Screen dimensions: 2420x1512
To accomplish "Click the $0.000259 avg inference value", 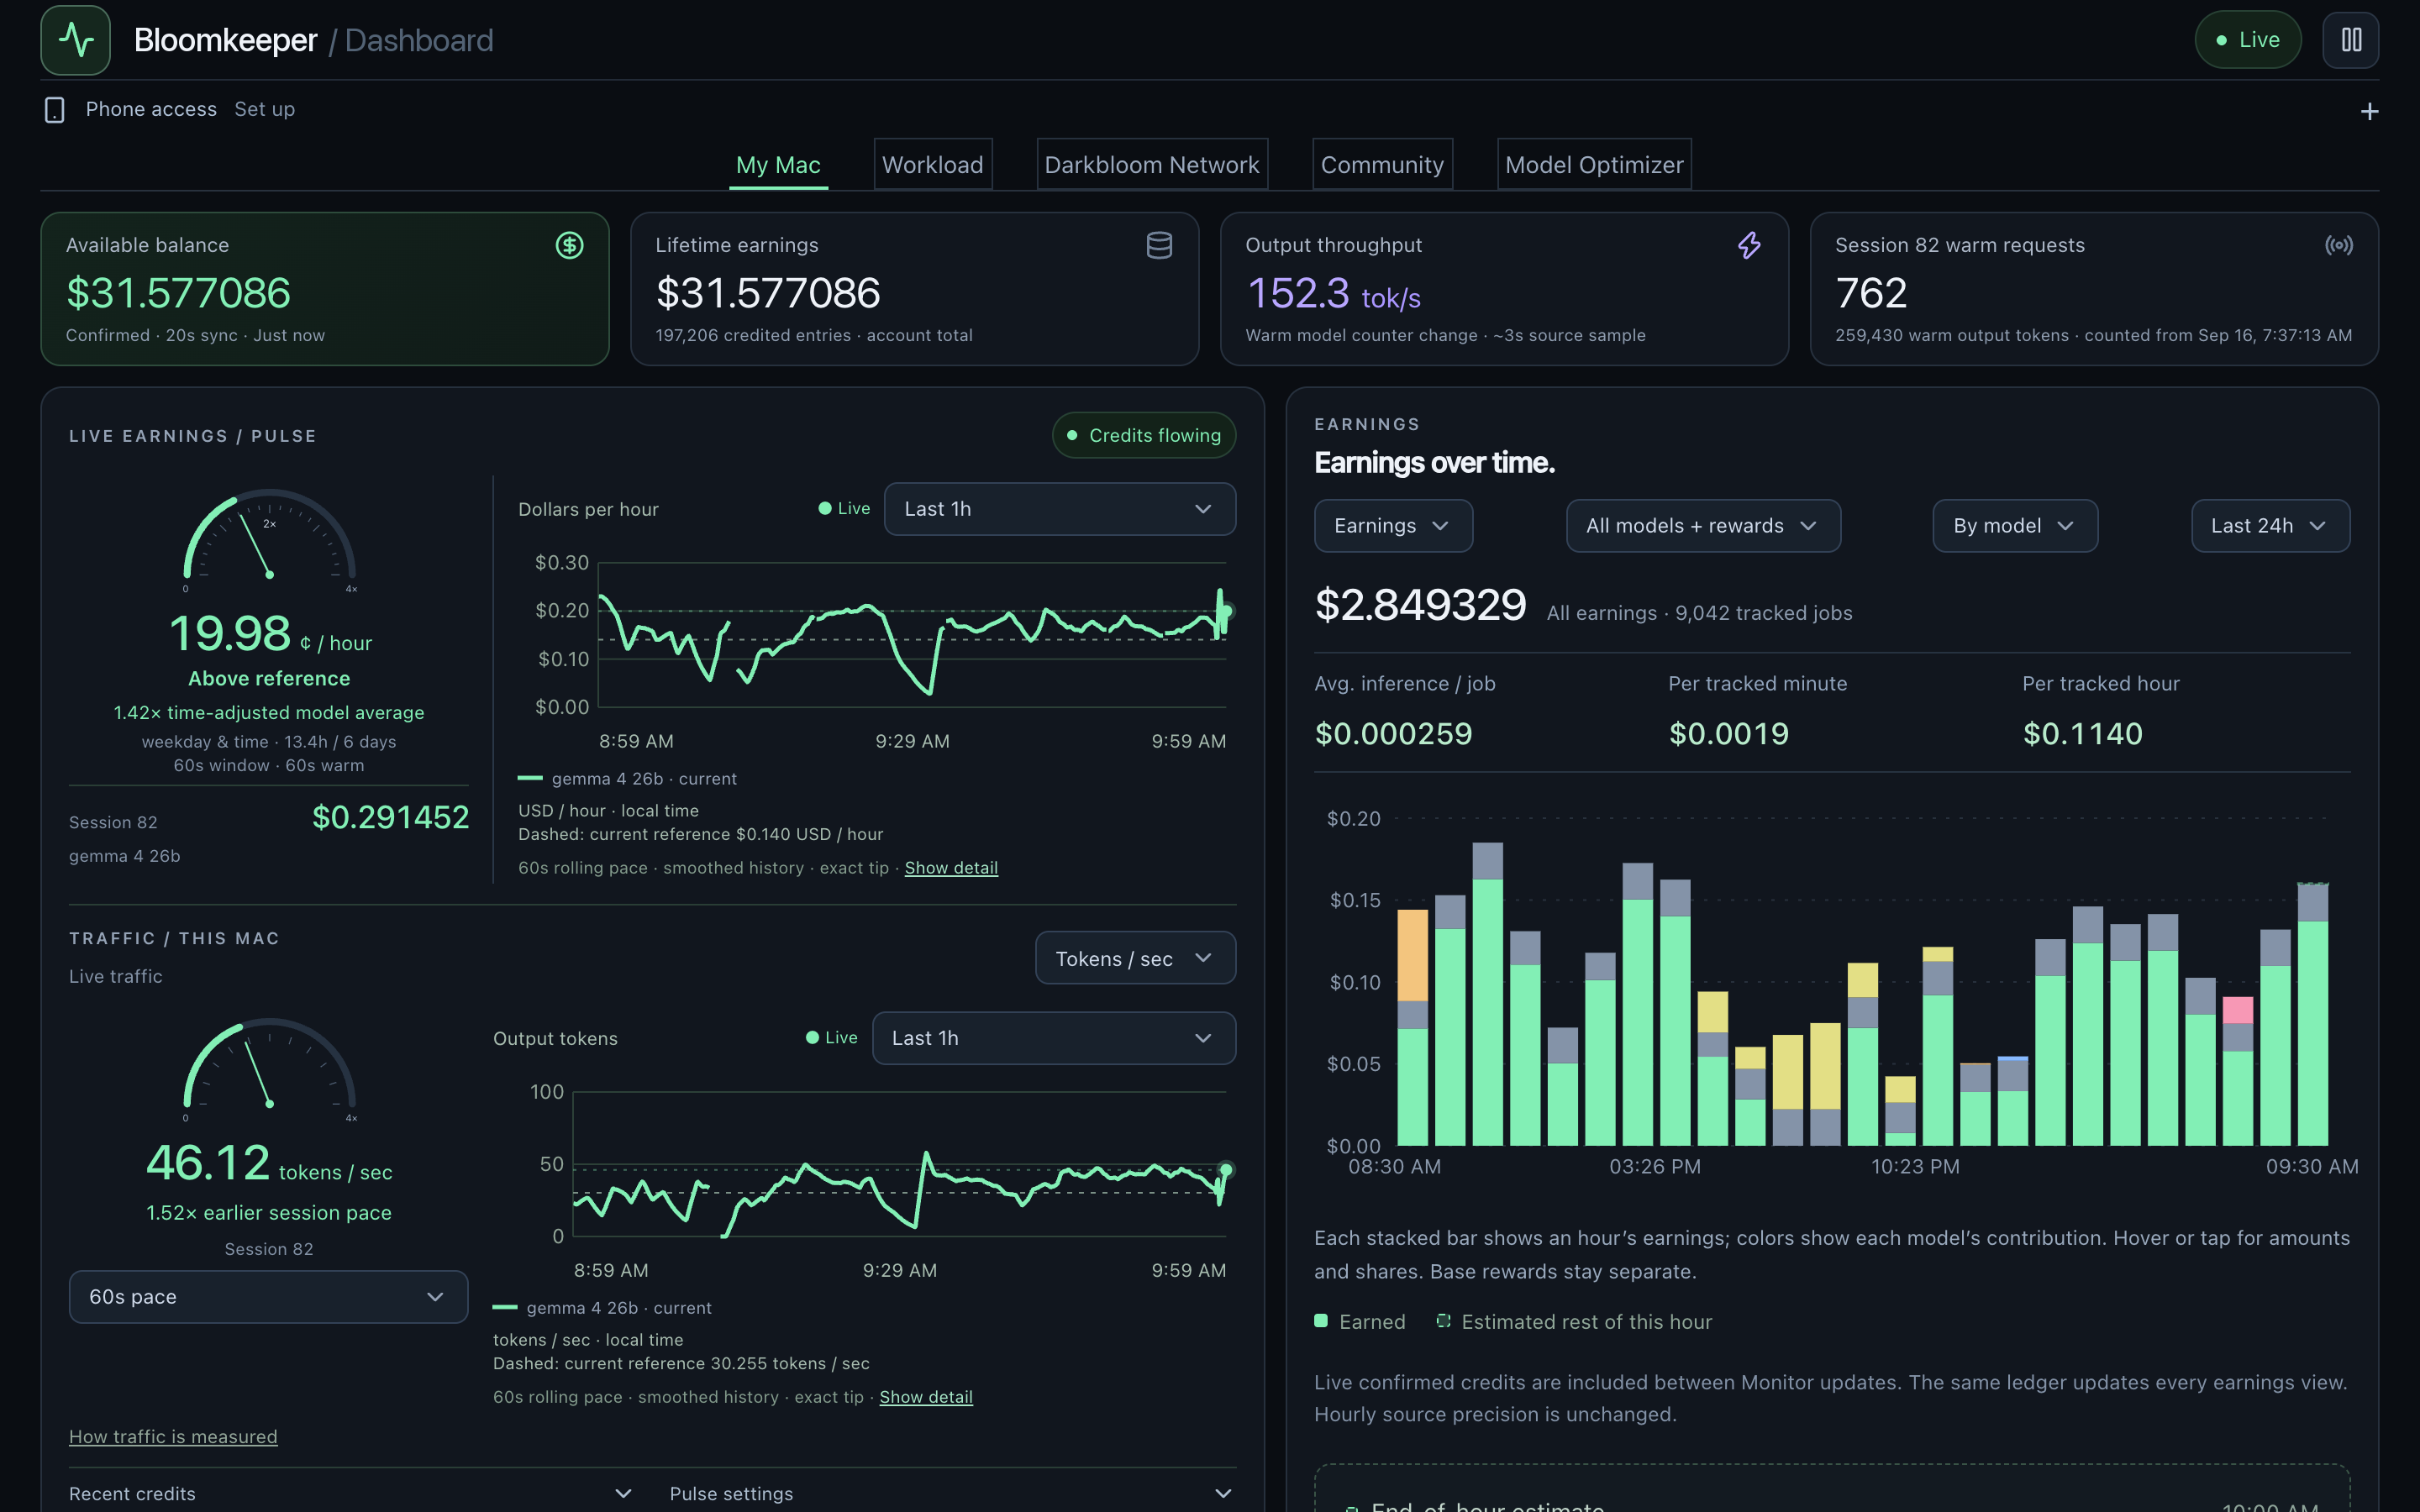I will pyautogui.click(x=1393, y=734).
